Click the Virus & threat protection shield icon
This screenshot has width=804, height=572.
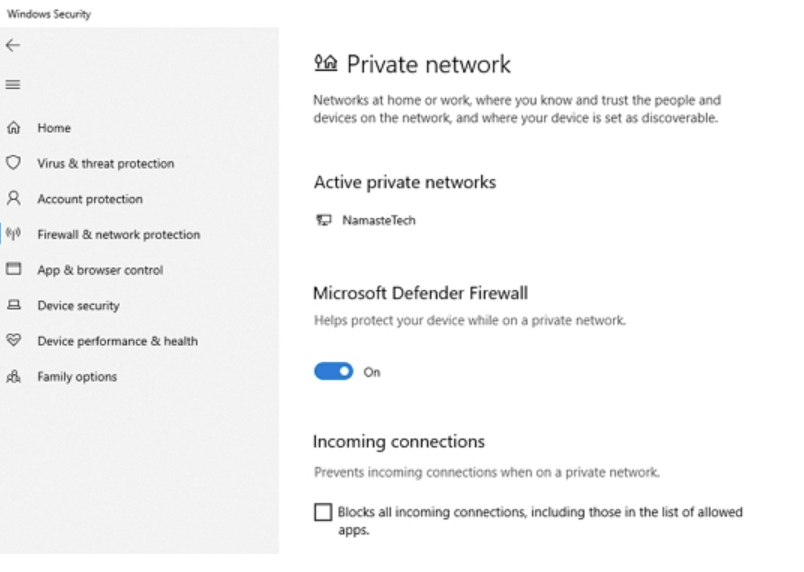coord(13,163)
